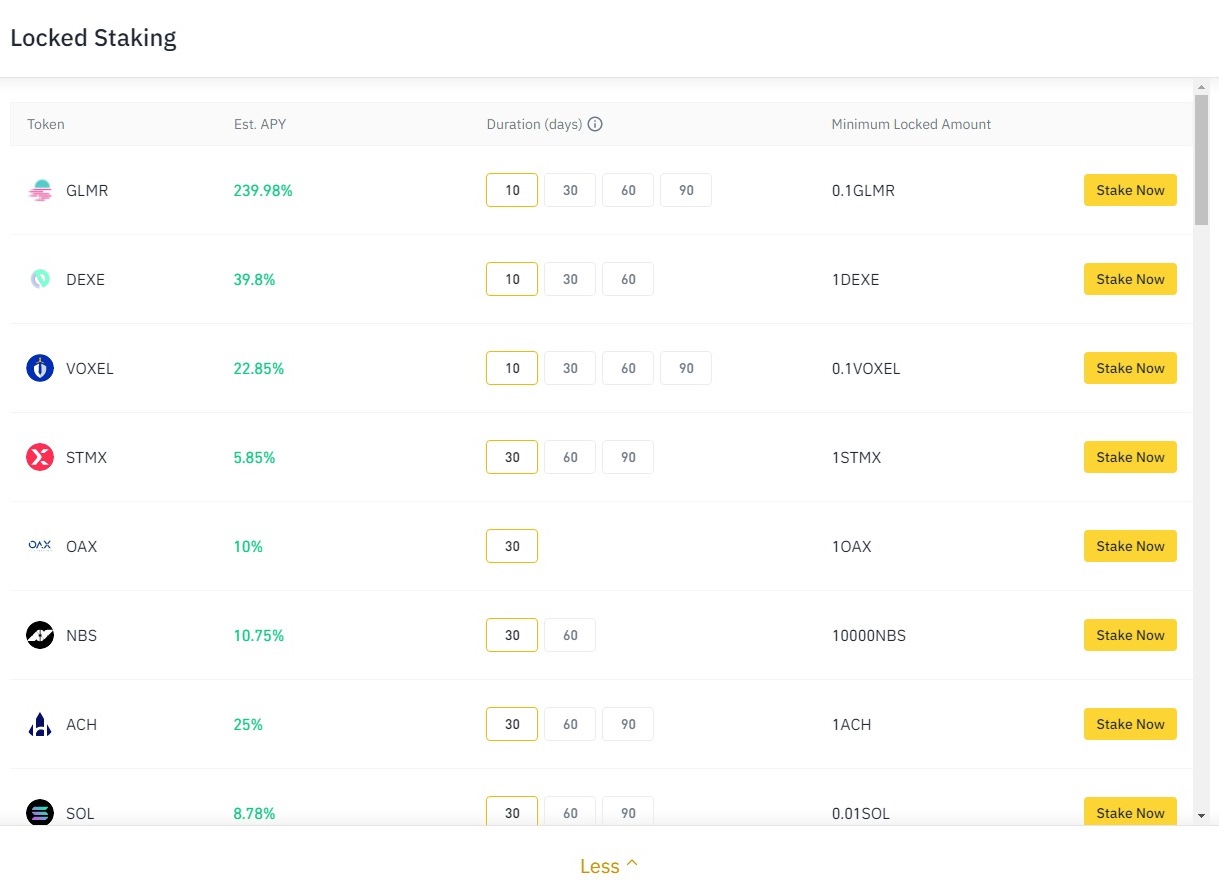The image size is (1219, 887).
Task: Click the OAX token icon
Action: pos(40,546)
